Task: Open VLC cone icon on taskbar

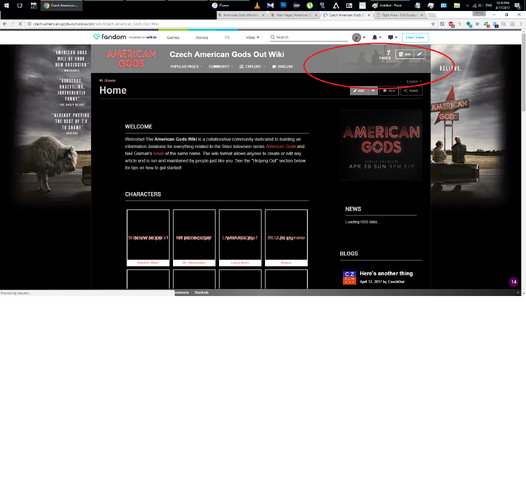Action: pos(257,5)
